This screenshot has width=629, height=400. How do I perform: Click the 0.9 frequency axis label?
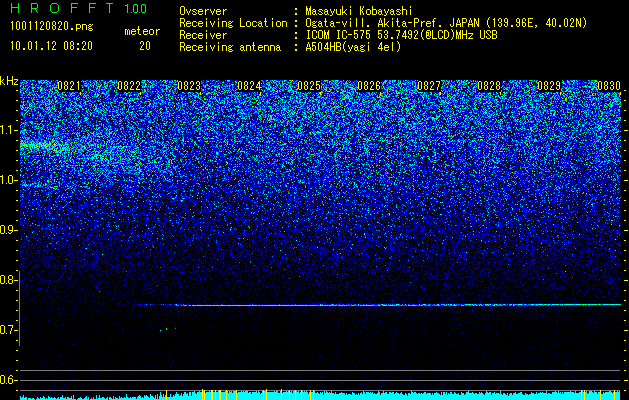7,230
